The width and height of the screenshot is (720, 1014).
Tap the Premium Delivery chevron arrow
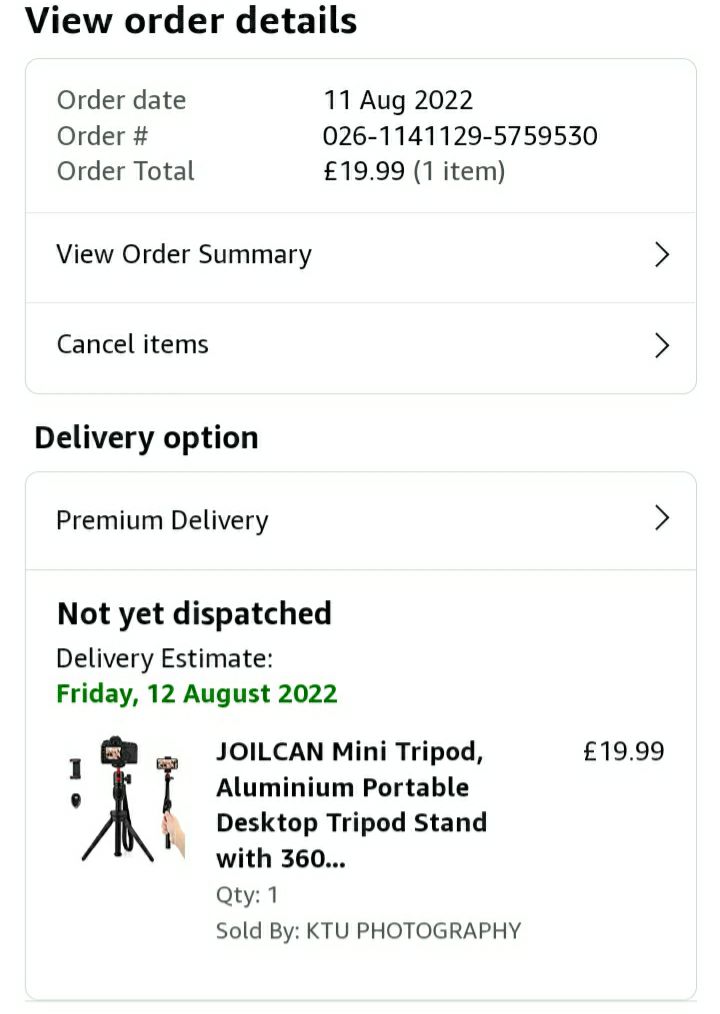click(661, 518)
